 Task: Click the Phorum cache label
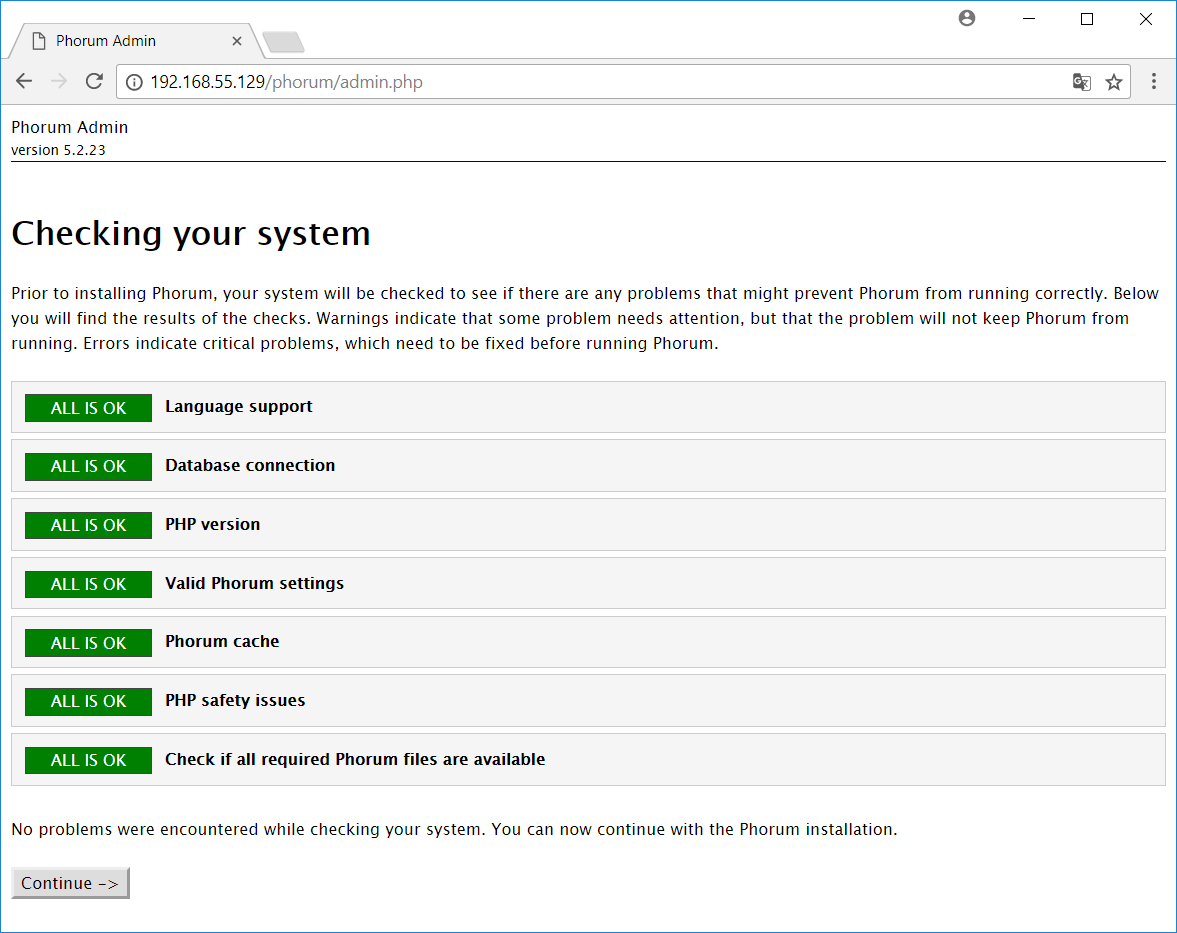222,641
